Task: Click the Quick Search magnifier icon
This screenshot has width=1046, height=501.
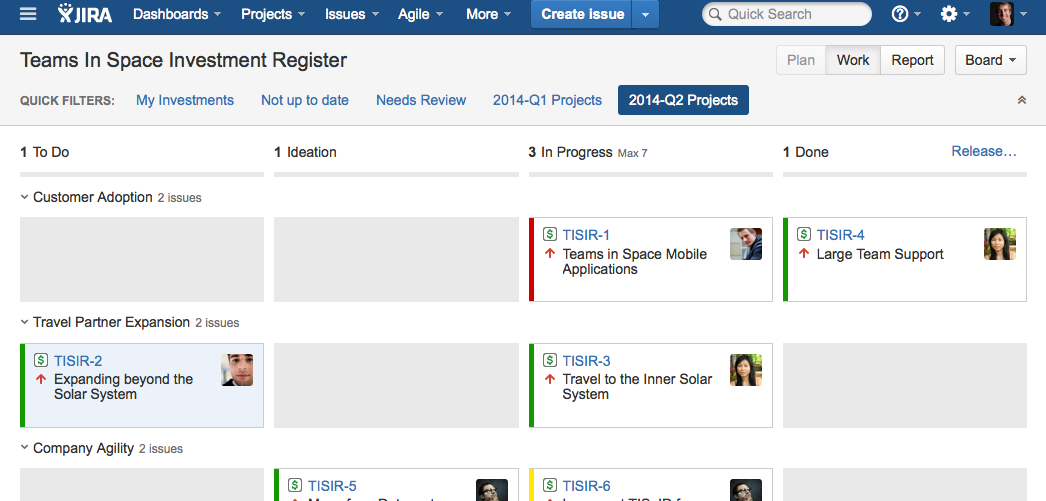Action: click(x=714, y=14)
